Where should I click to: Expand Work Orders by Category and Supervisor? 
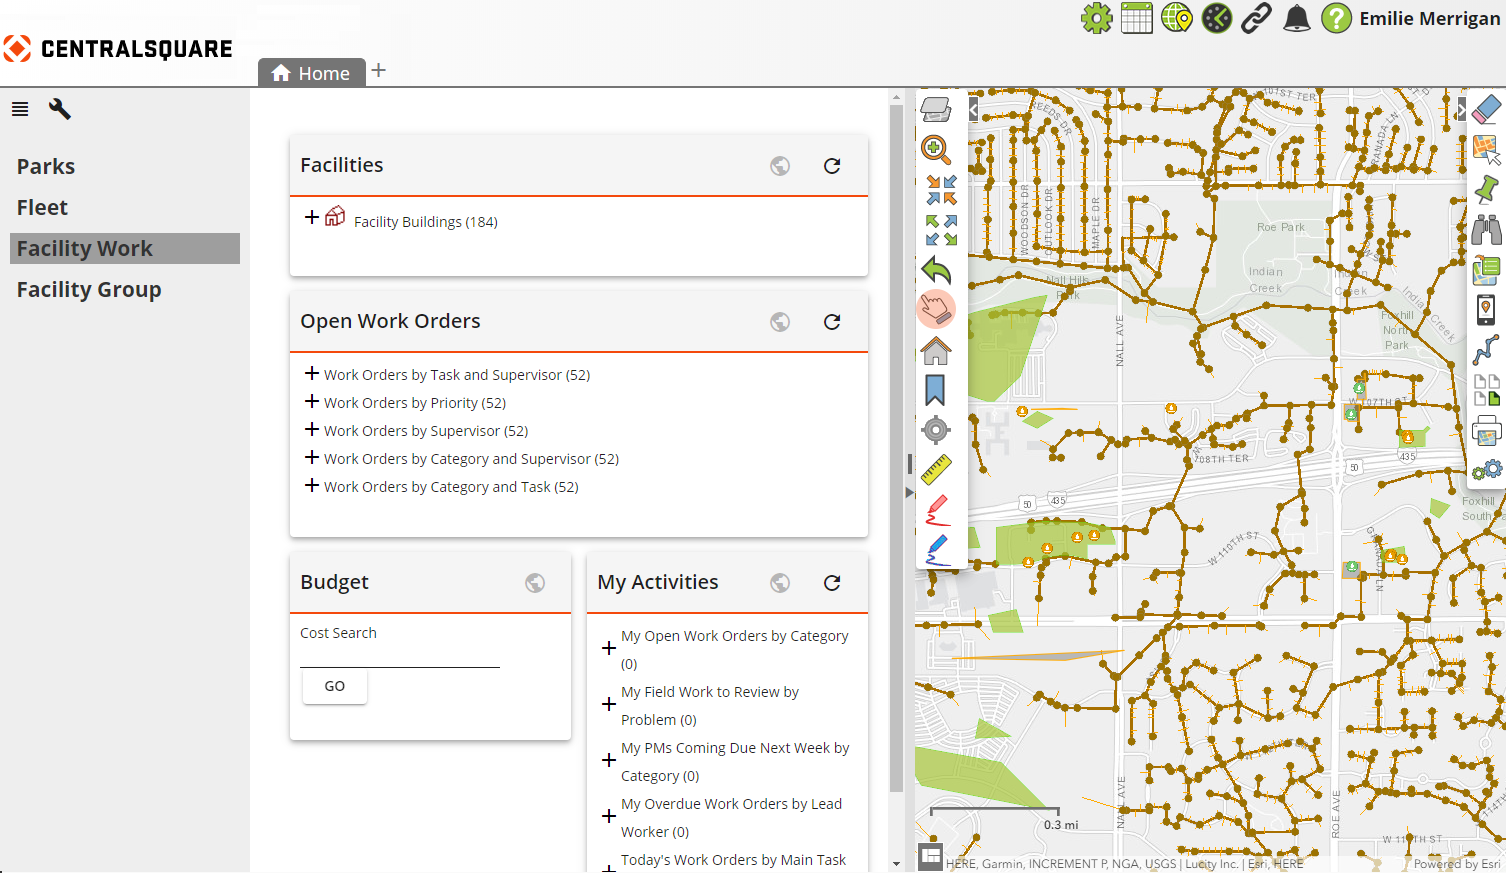[312, 457]
